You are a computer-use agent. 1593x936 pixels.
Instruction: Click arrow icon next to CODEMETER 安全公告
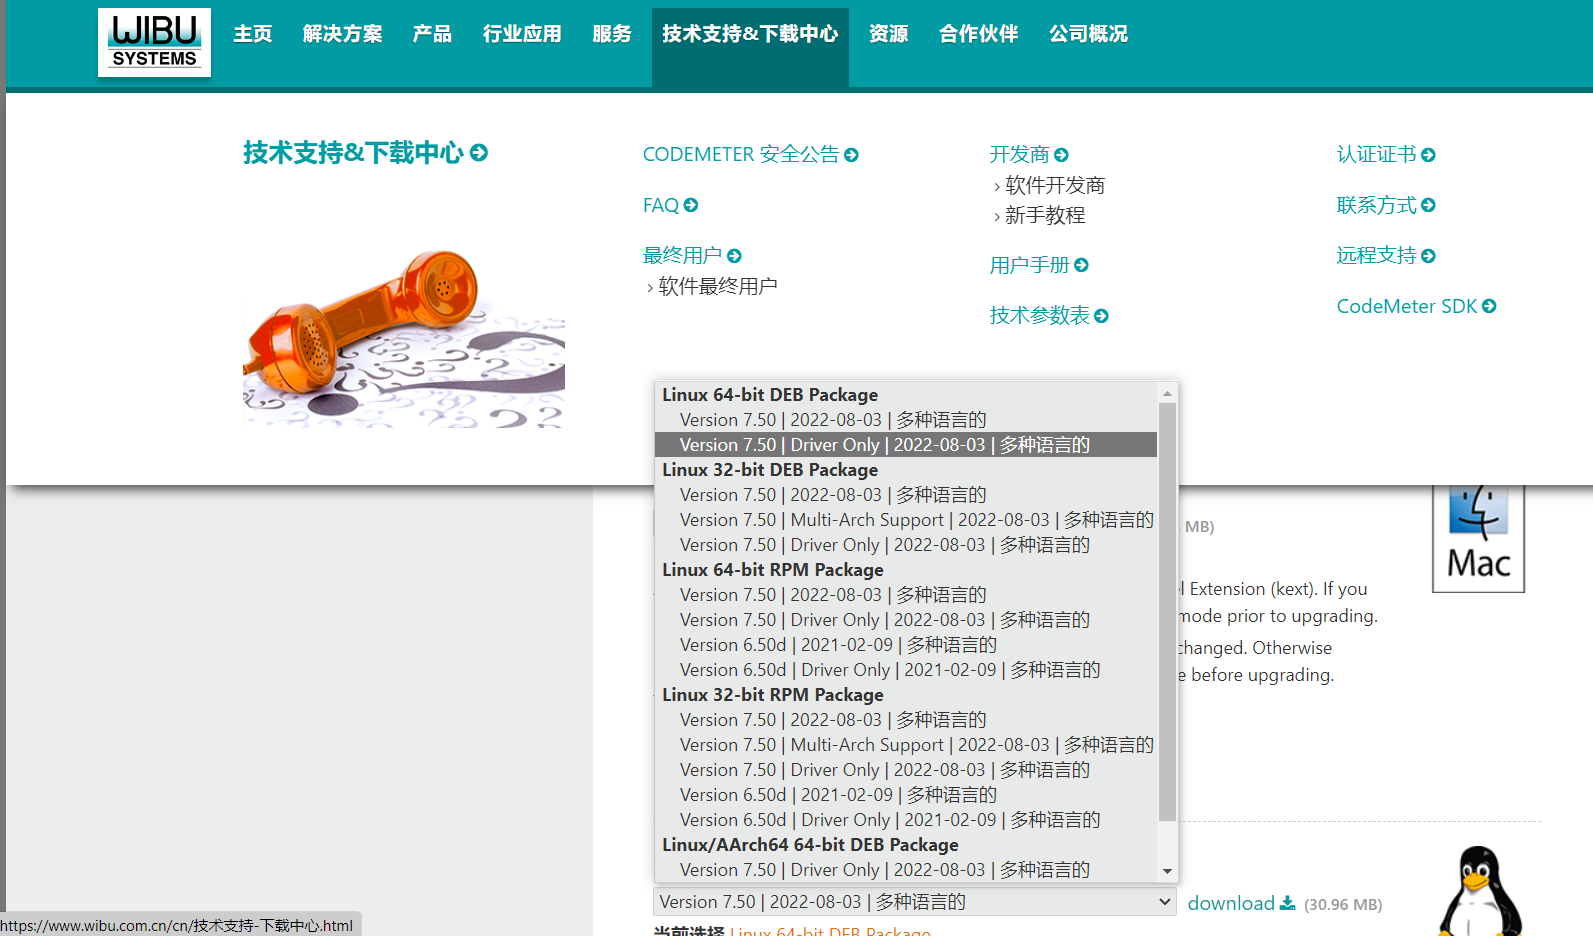tap(851, 155)
